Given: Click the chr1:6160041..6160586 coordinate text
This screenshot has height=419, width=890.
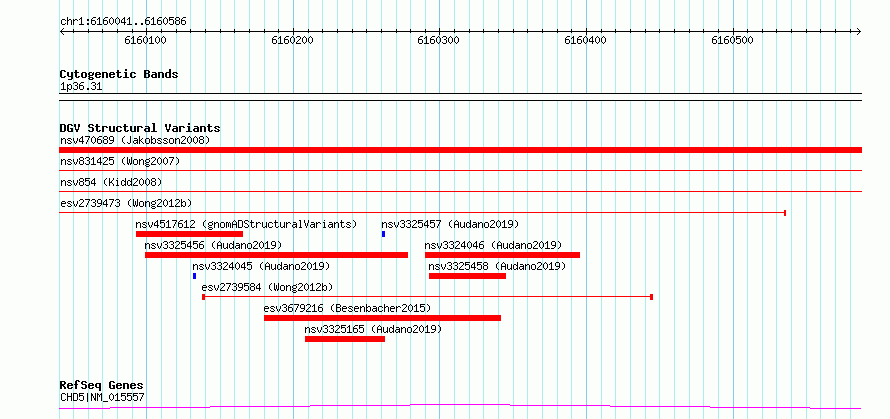Looking at the screenshot, I should pos(123,22).
